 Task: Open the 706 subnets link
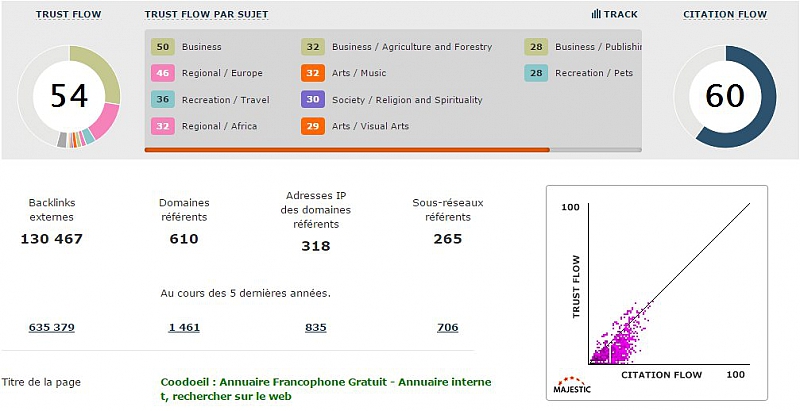(448, 327)
